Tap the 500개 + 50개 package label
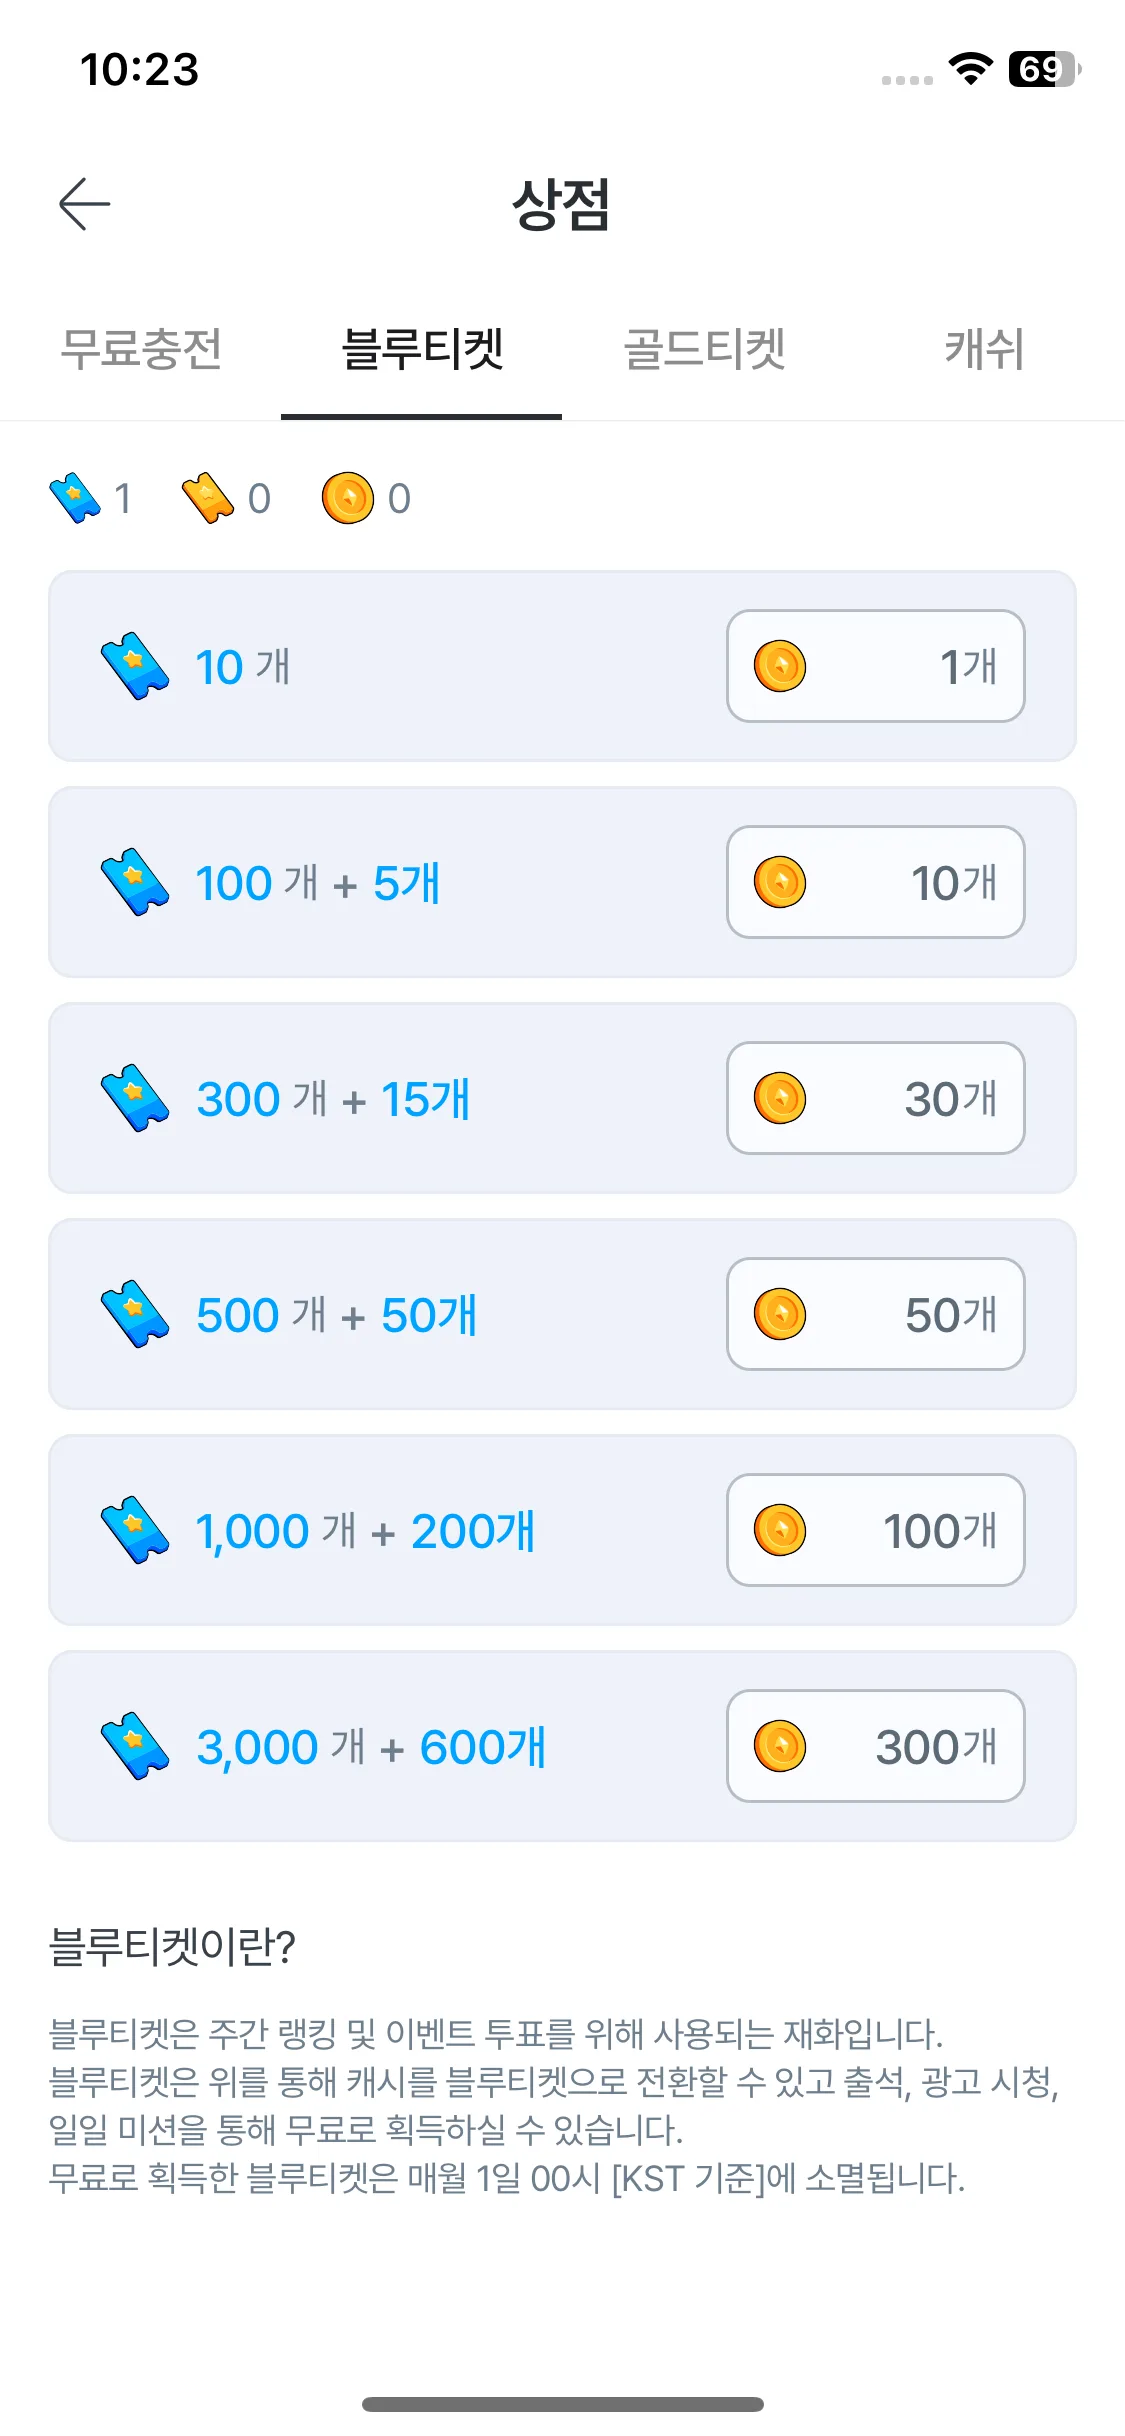This screenshot has height=2436, width=1125. click(337, 1314)
